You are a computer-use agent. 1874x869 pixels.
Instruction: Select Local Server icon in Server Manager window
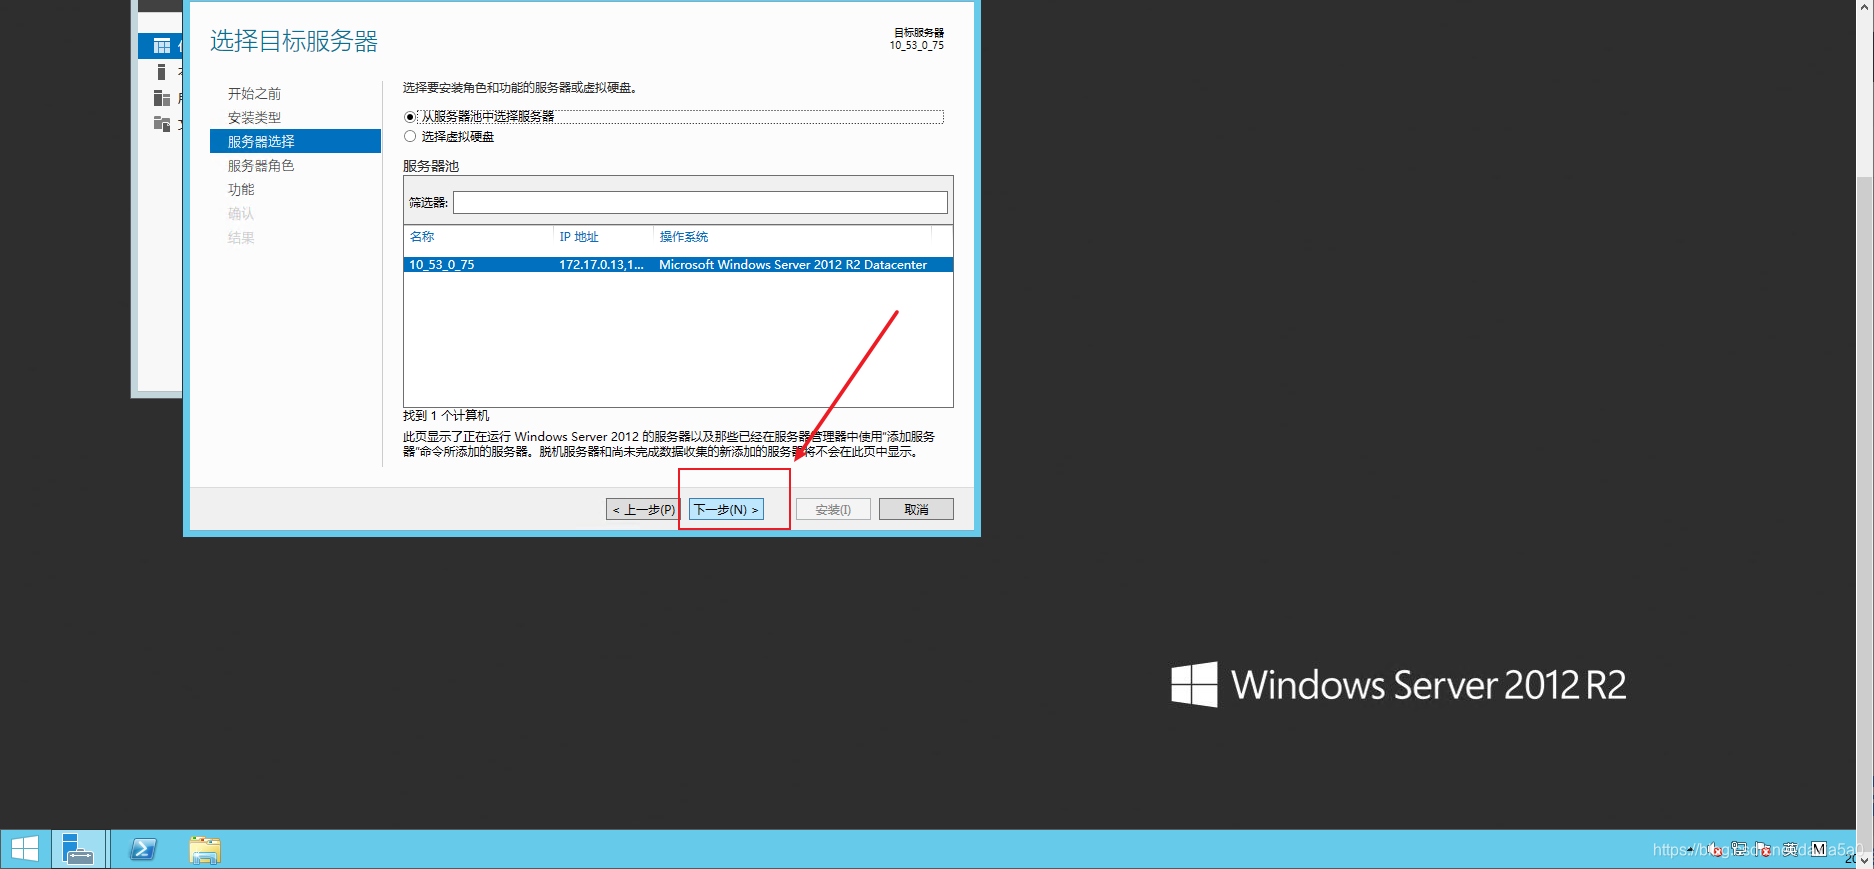pos(161,71)
